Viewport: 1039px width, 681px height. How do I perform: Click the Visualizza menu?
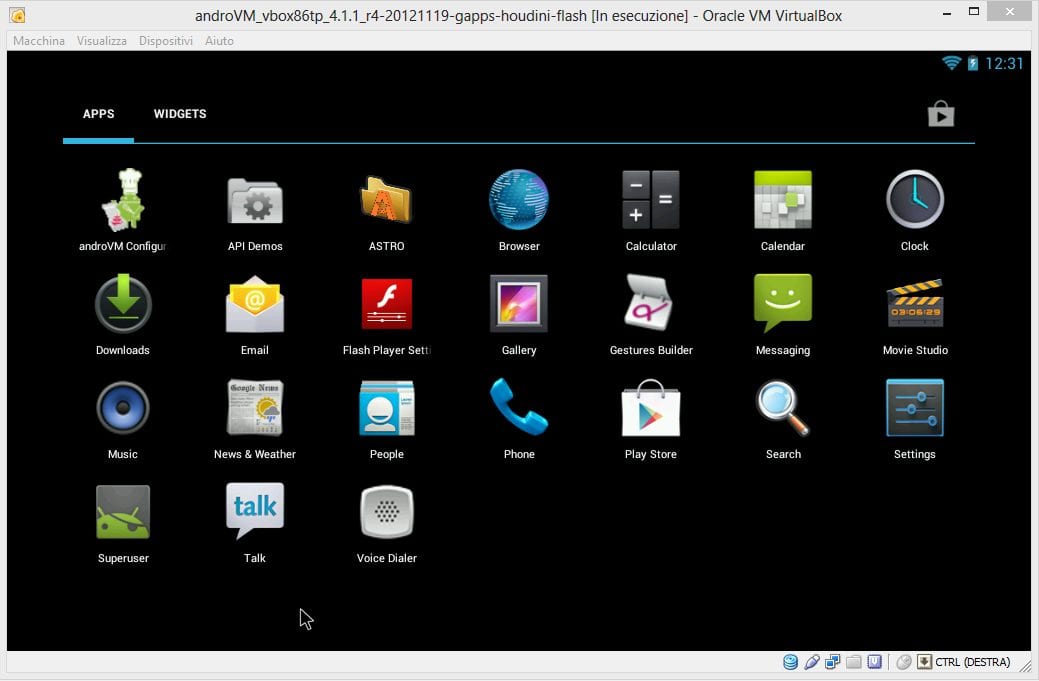pyautogui.click(x=102, y=41)
